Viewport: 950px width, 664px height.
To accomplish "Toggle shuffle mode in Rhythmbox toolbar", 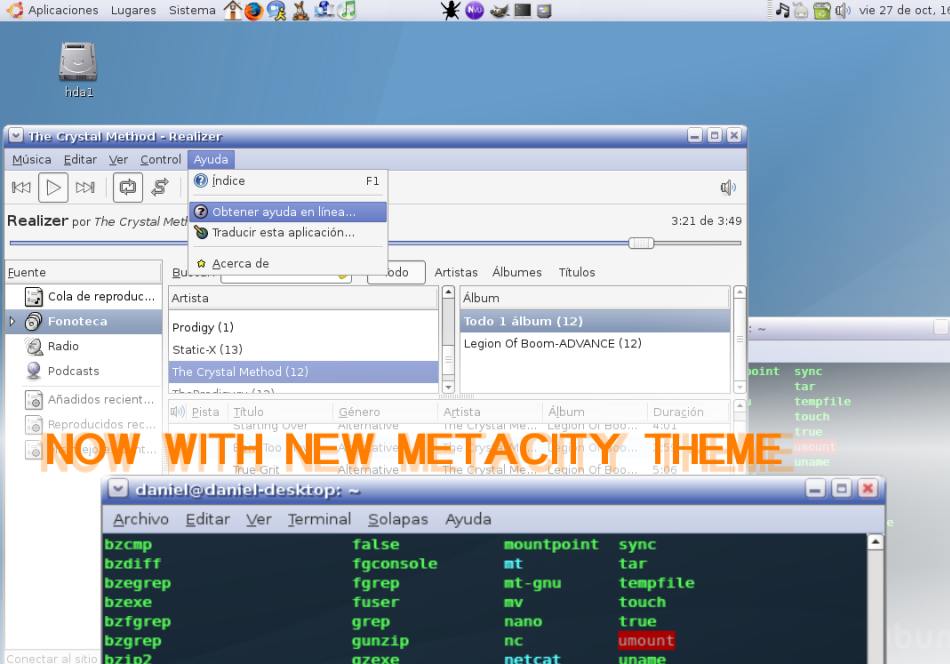I will click(x=160, y=187).
